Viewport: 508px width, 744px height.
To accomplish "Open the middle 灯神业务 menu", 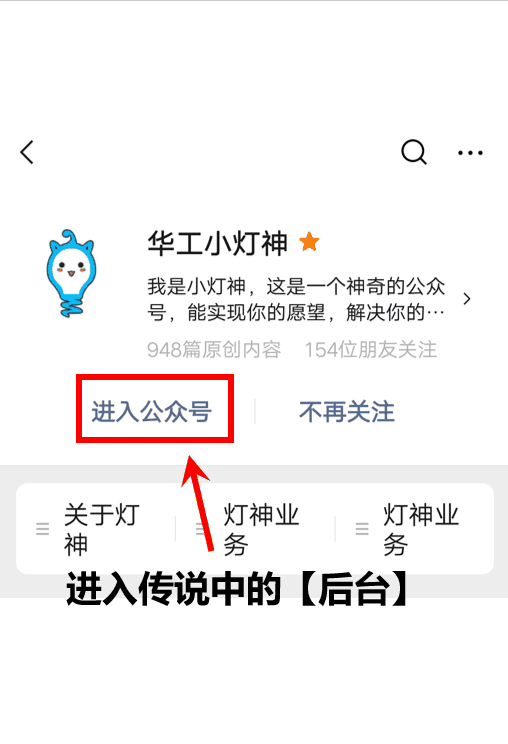I will pyautogui.click(x=255, y=529).
